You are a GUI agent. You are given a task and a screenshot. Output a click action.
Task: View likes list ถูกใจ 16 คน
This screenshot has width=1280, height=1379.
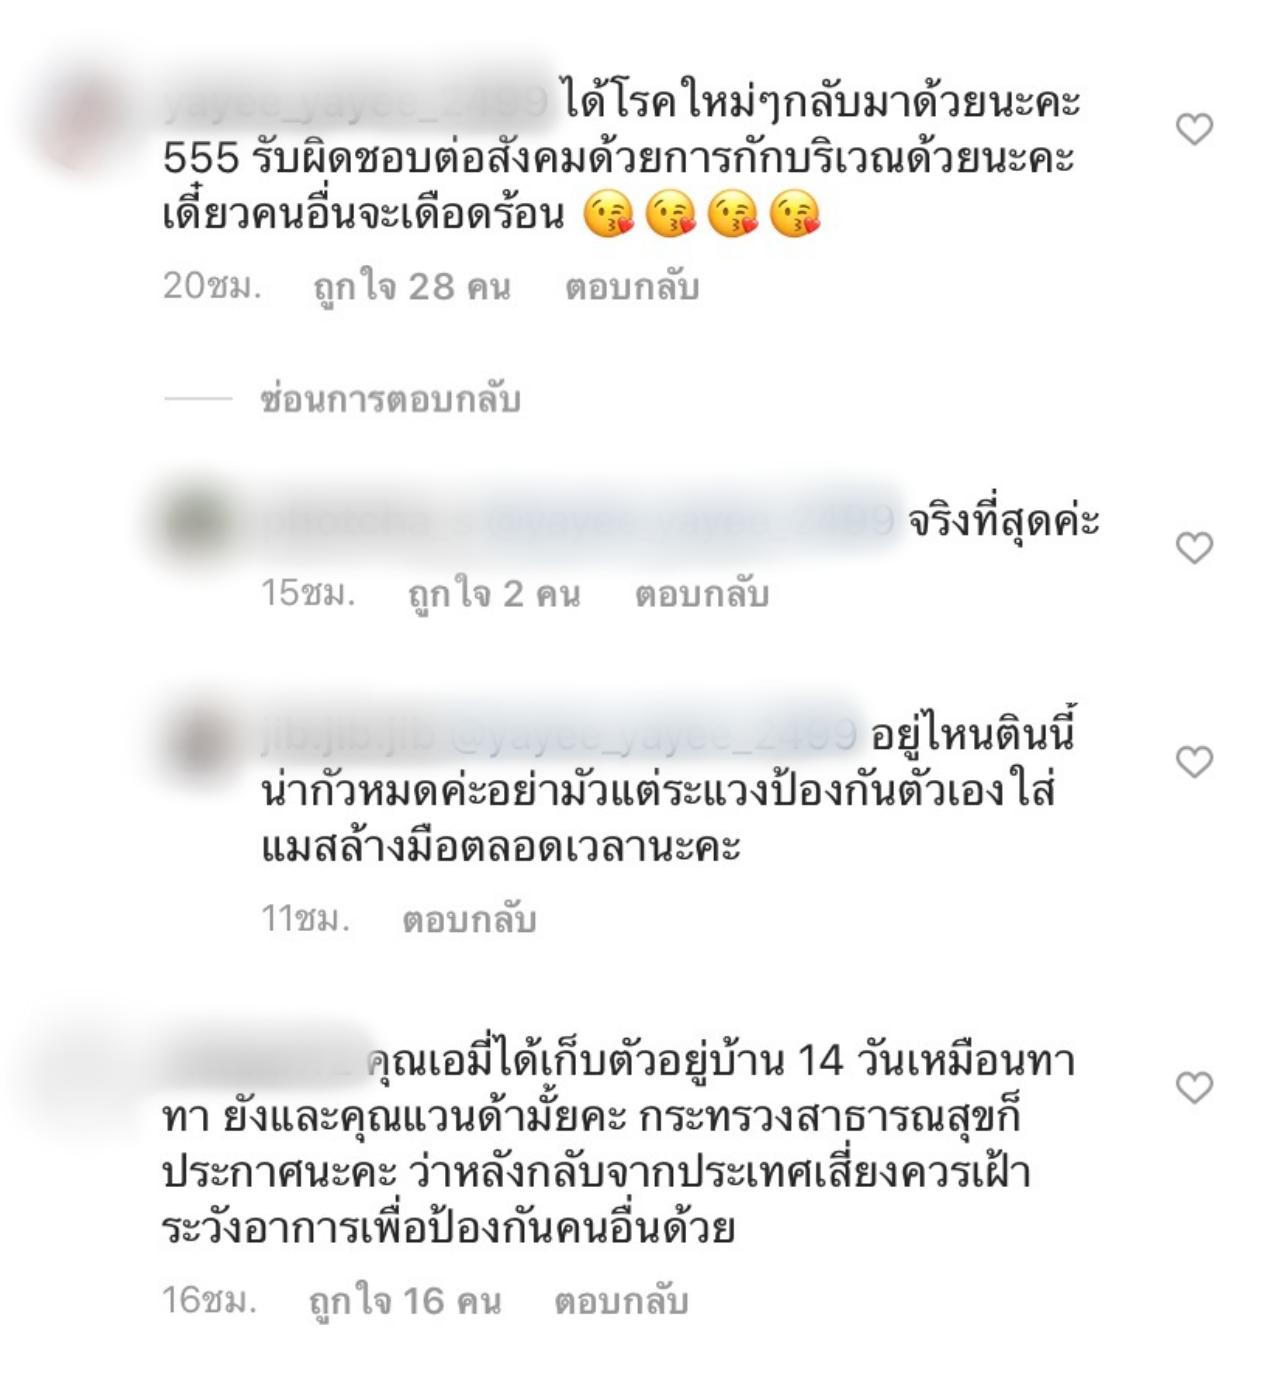[x=405, y=1301]
